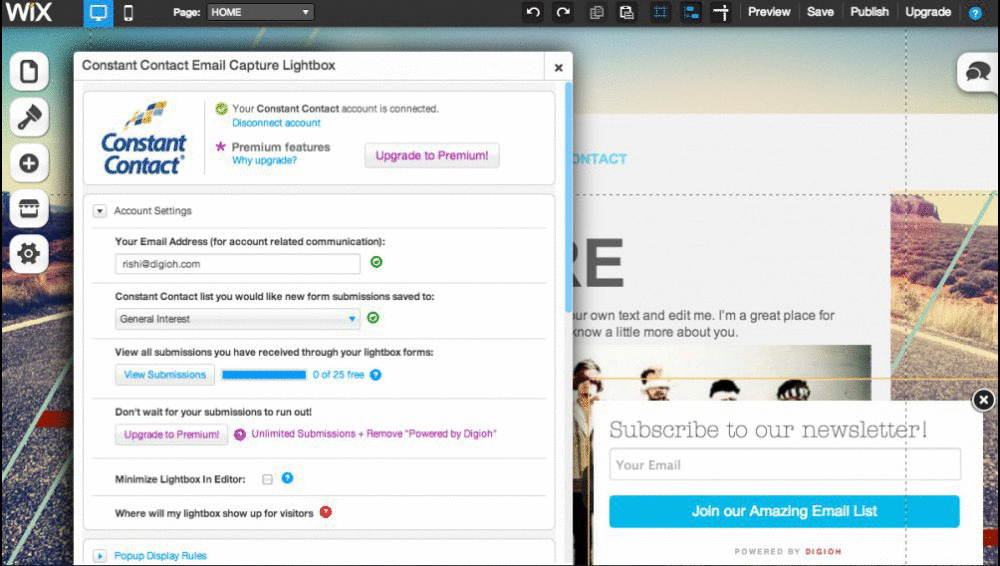
Task: Toggle Minimize Lightbox In Editor checkbox
Action: click(267, 479)
